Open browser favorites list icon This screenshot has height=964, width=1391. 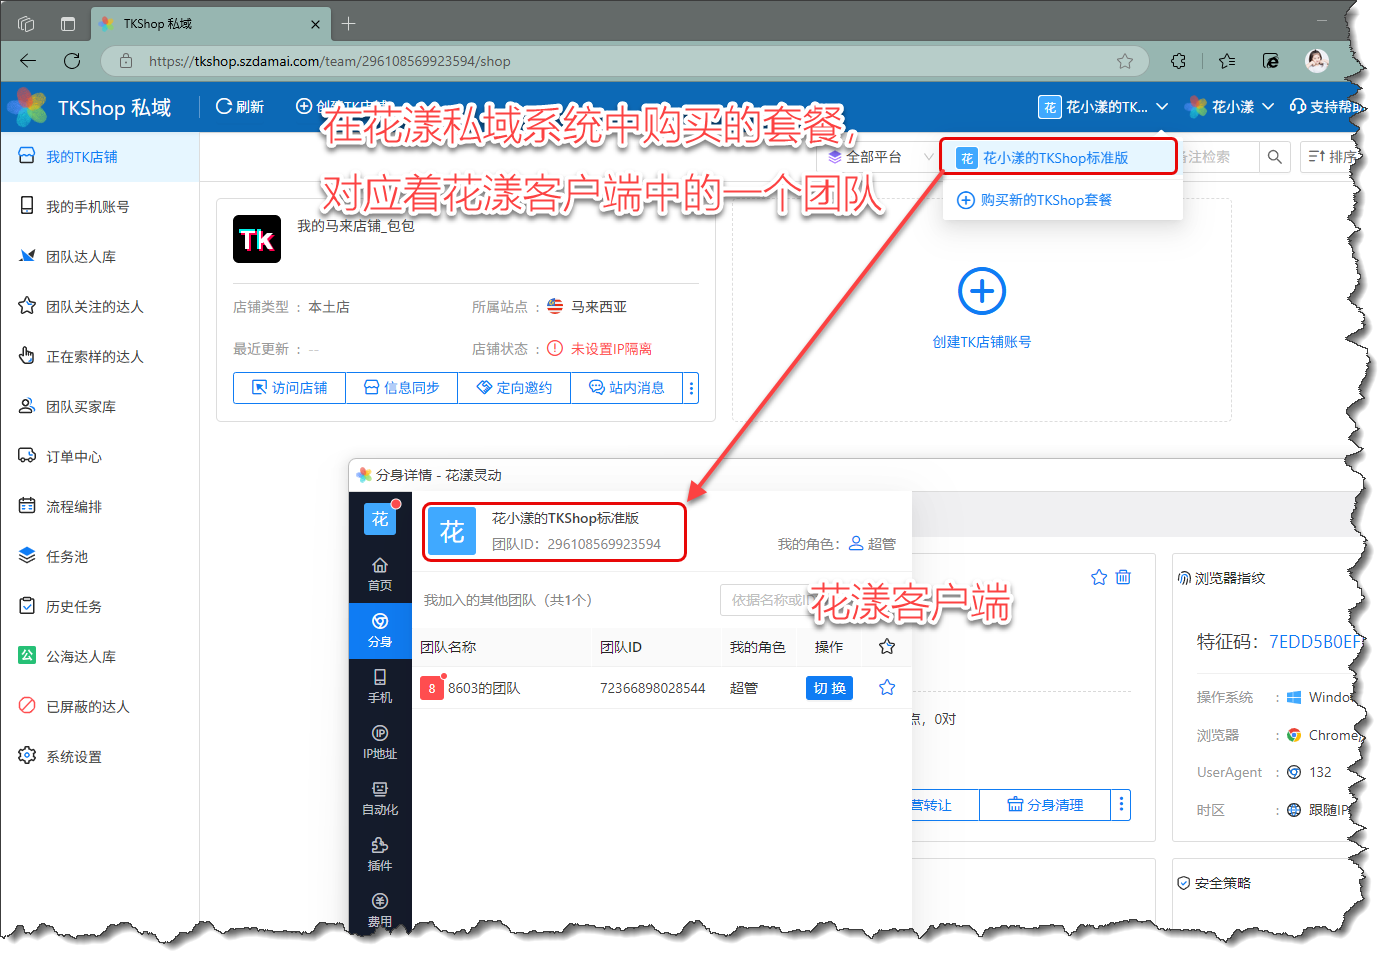(1227, 61)
